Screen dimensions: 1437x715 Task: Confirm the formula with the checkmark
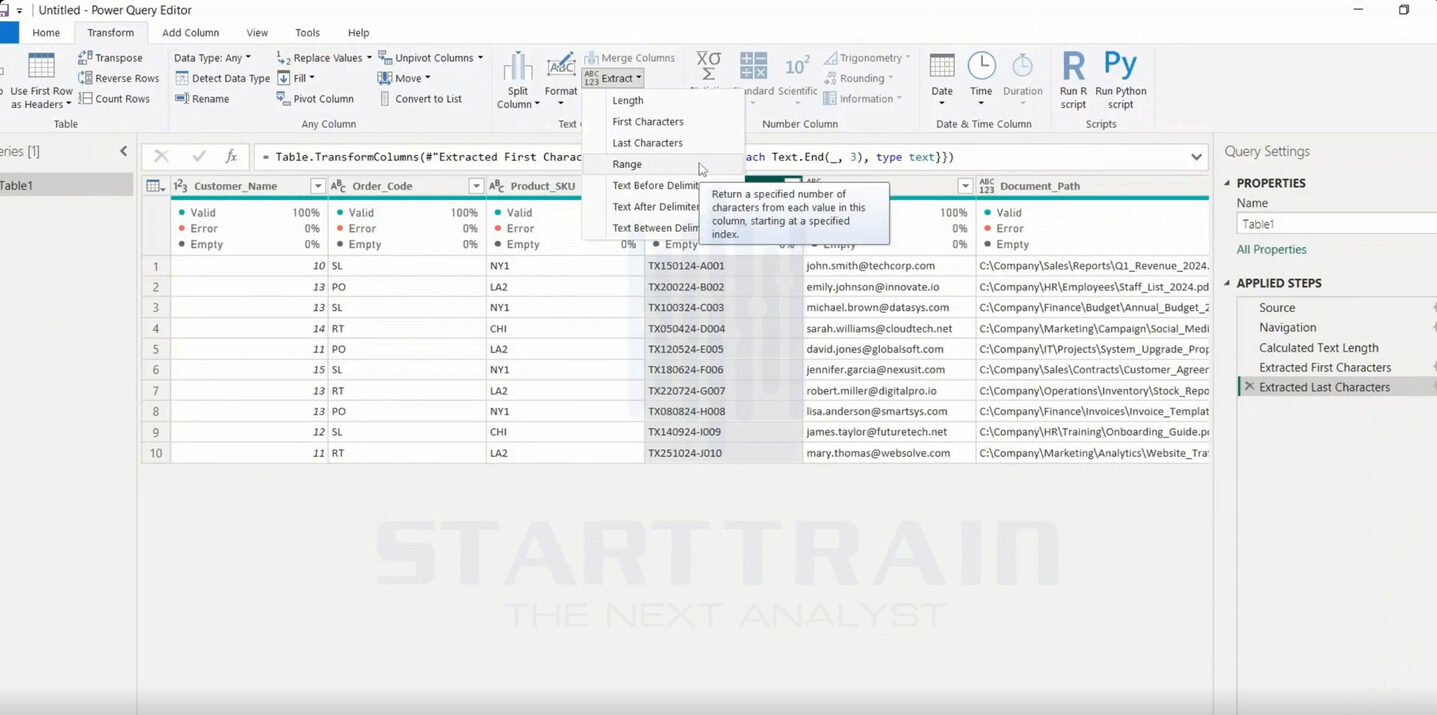tap(199, 156)
